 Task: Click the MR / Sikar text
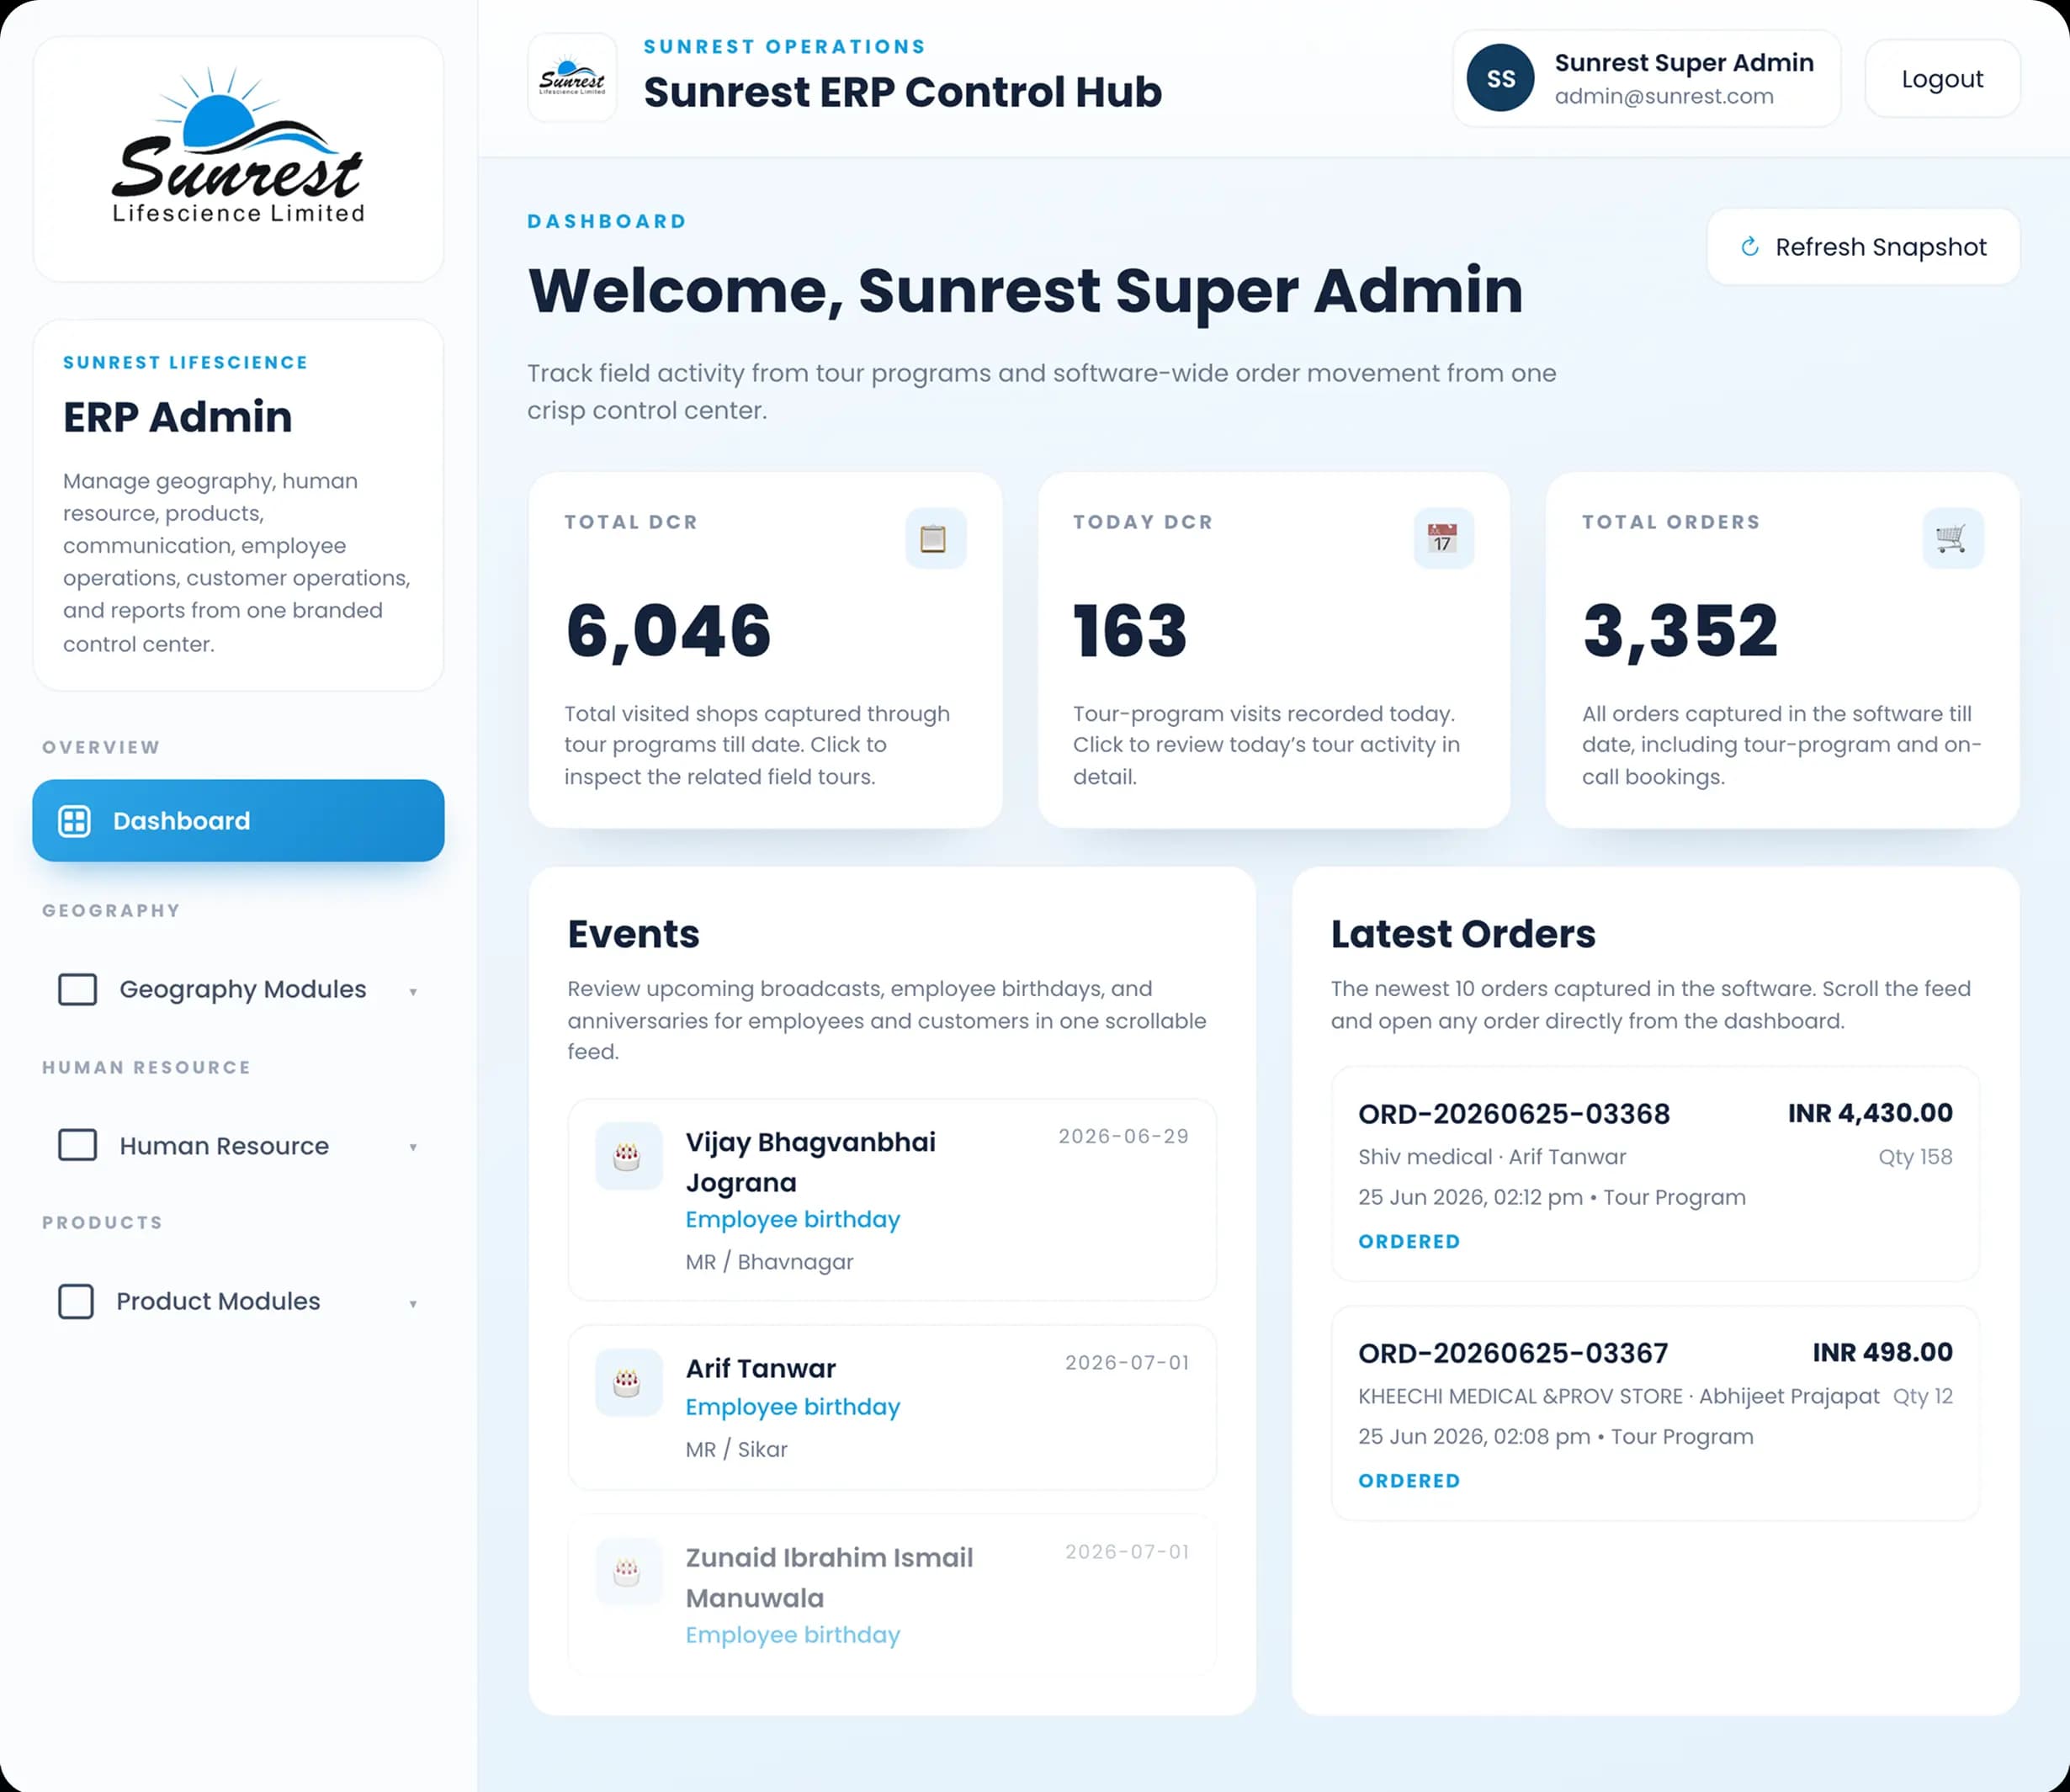point(737,1449)
